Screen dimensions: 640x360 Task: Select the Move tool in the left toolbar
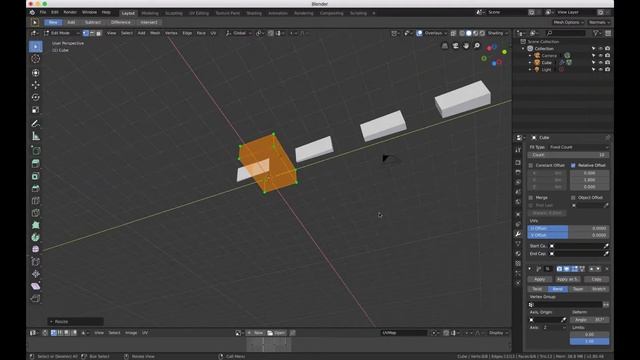click(x=36, y=85)
